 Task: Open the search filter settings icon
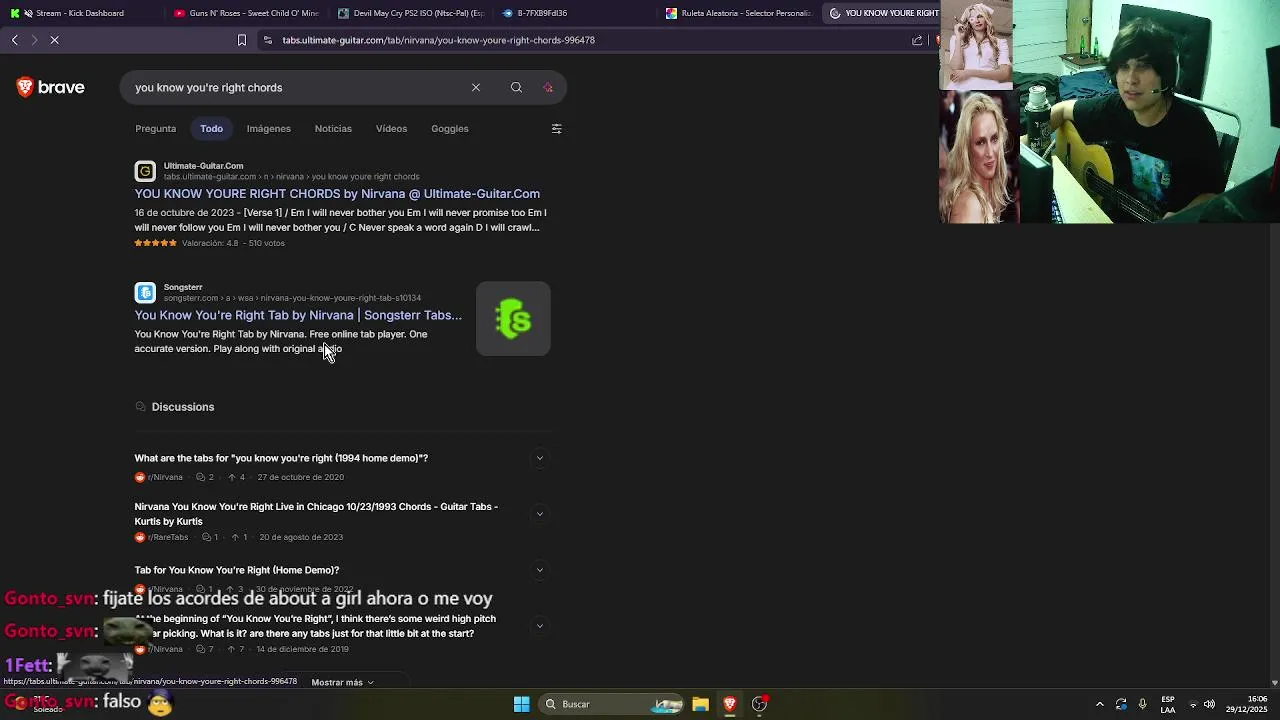point(556,129)
